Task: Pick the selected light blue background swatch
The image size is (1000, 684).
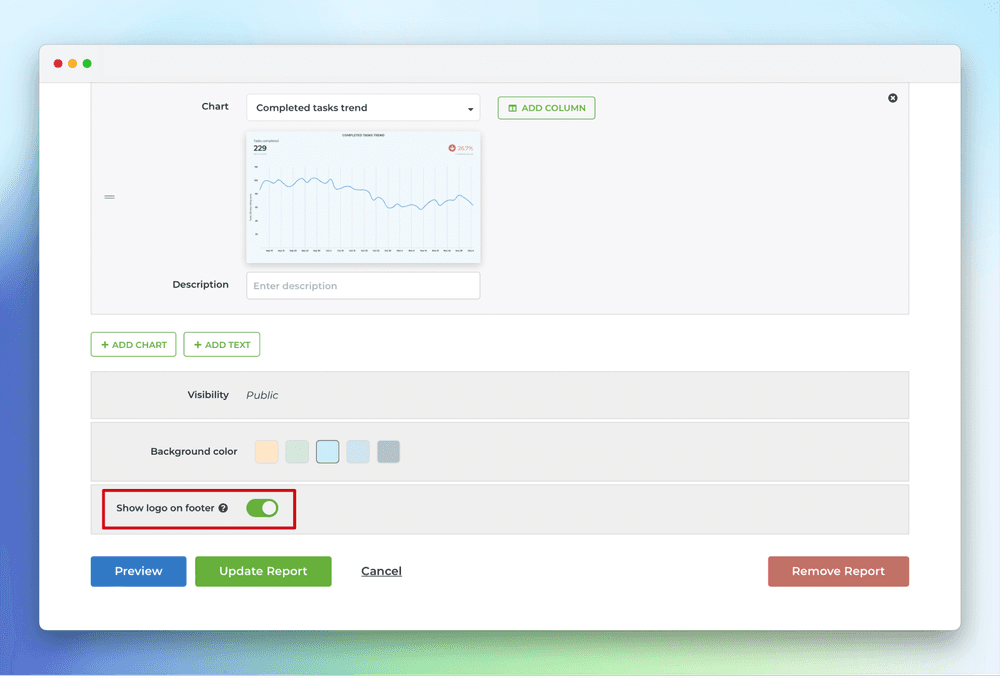Action: (328, 451)
